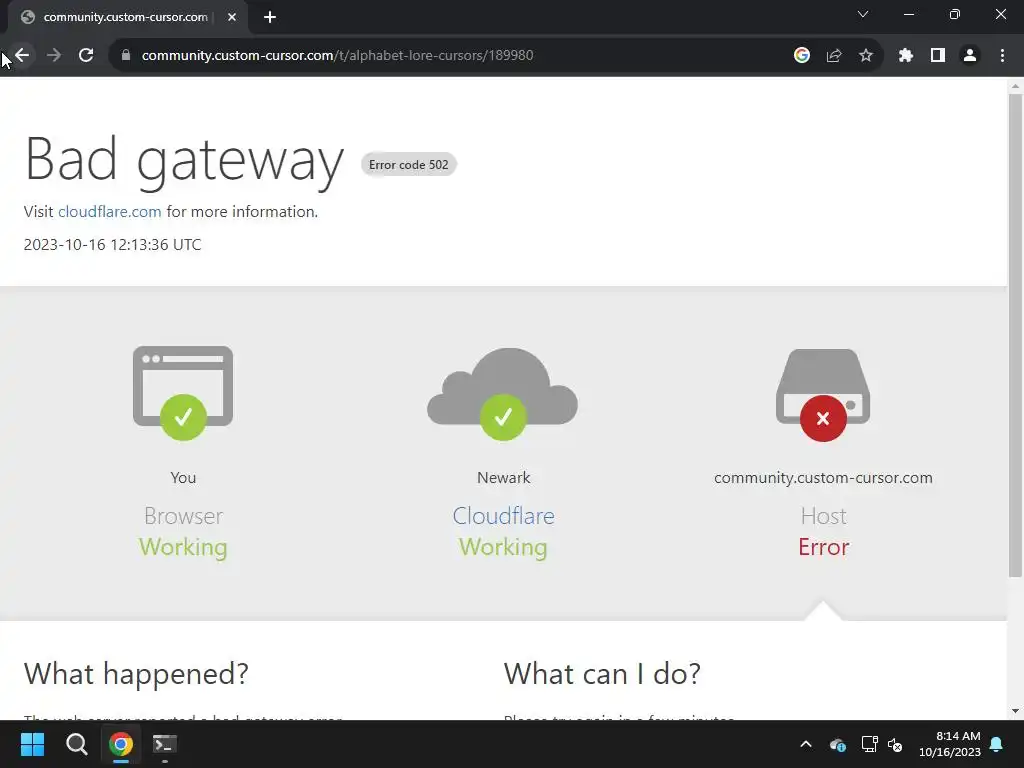Click the Cloudflare cloud icon with checkmark
Image resolution: width=1024 pixels, height=768 pixels.
(502, 394)
